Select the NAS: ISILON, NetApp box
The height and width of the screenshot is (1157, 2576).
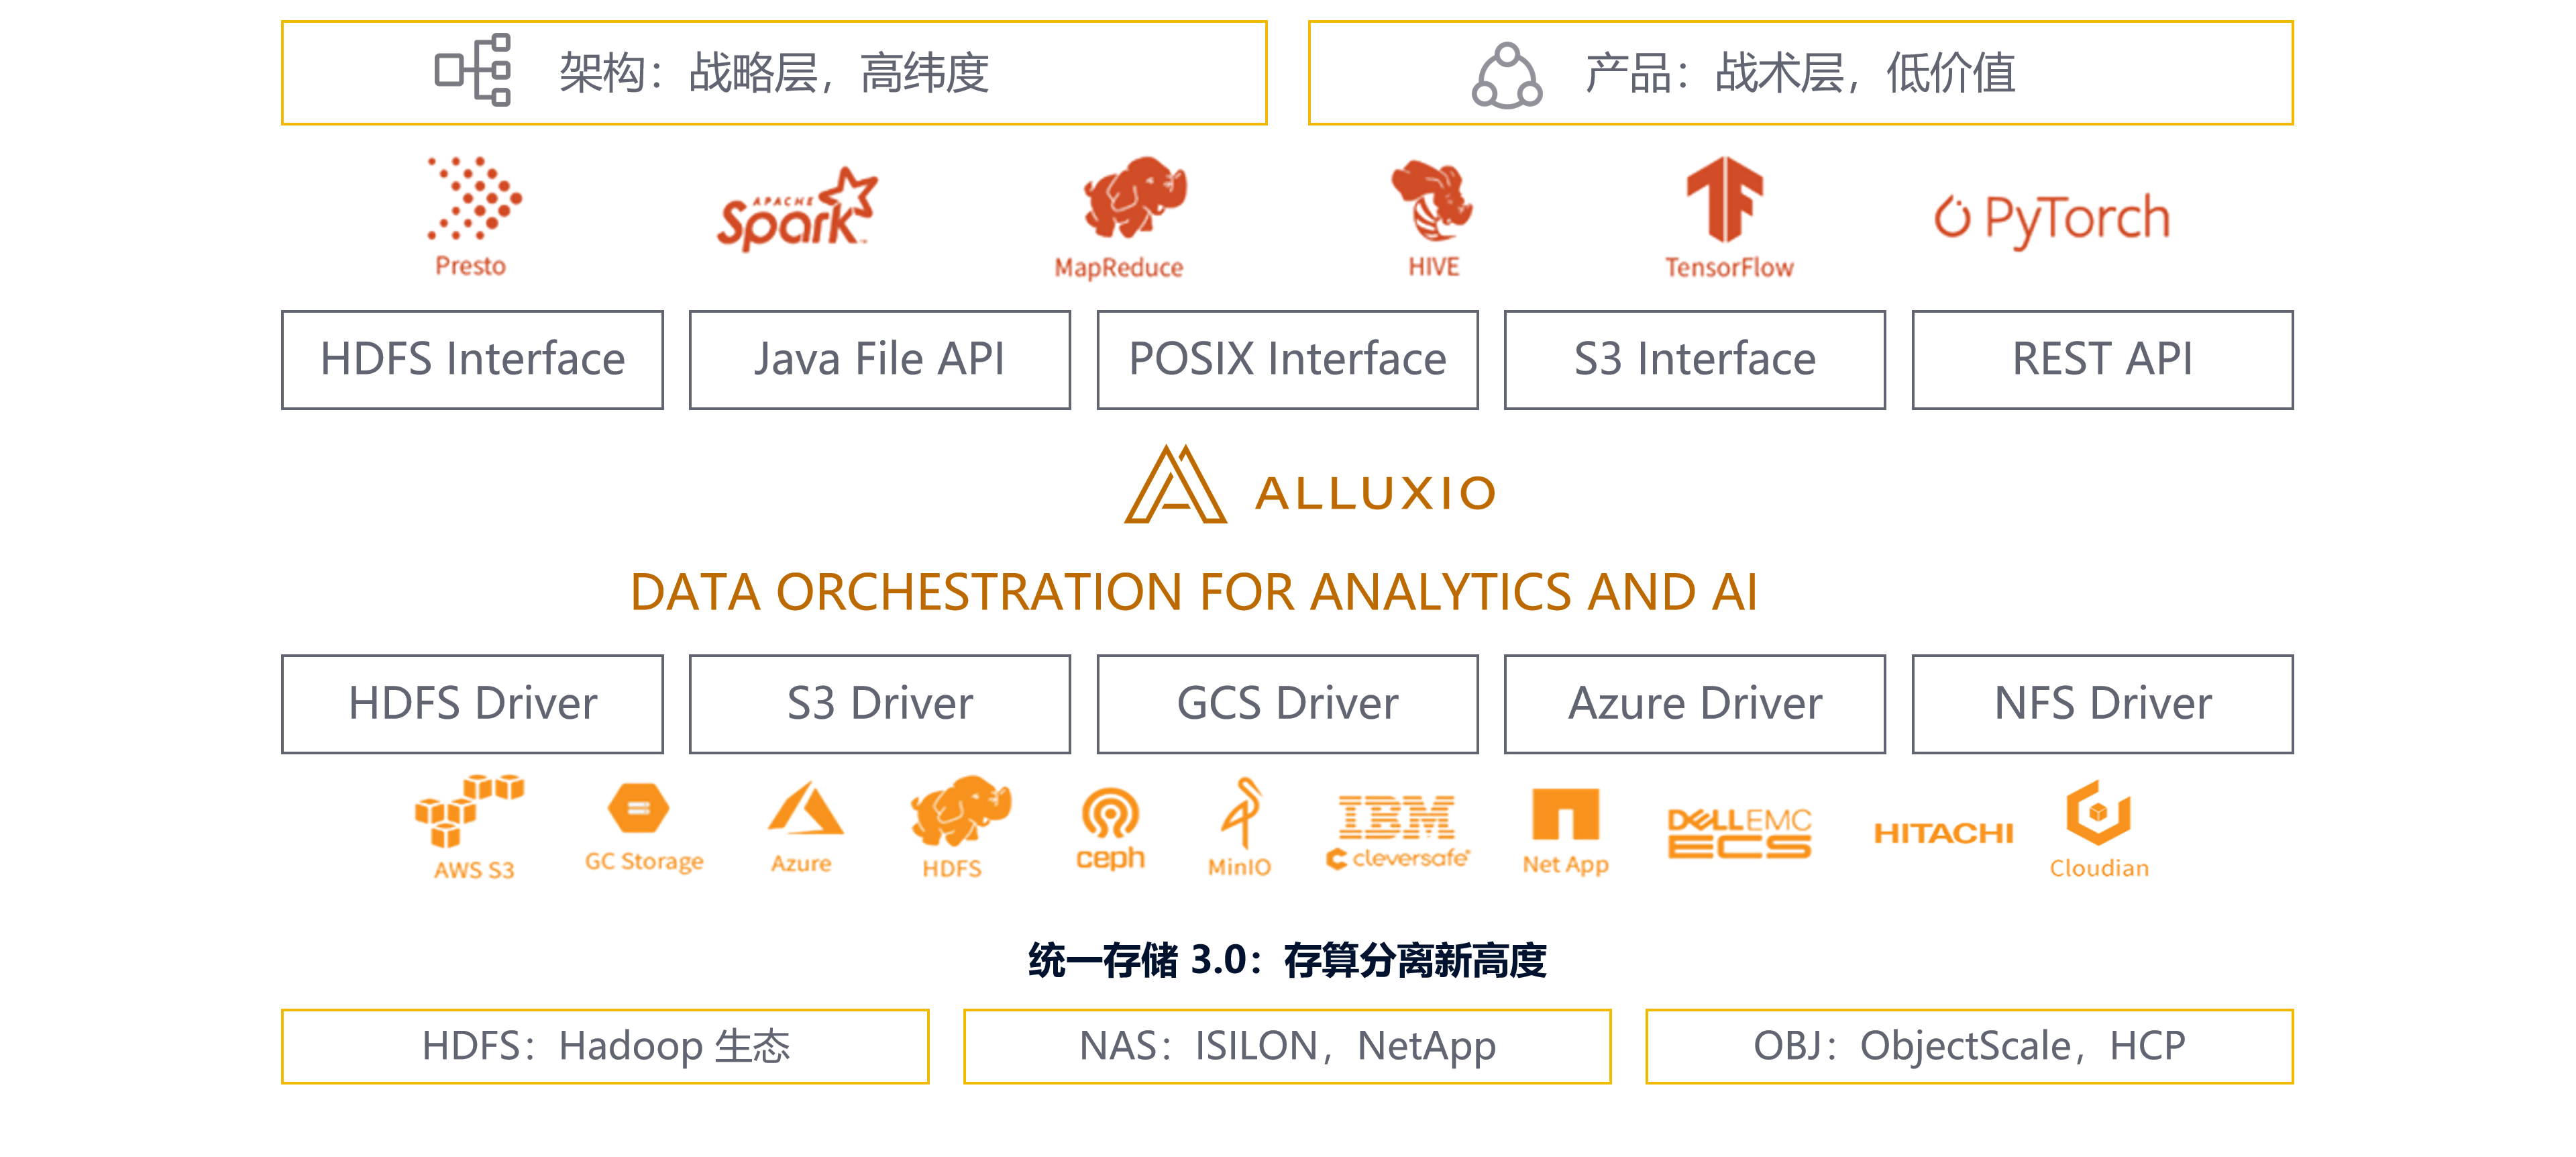point(1287,1047)
